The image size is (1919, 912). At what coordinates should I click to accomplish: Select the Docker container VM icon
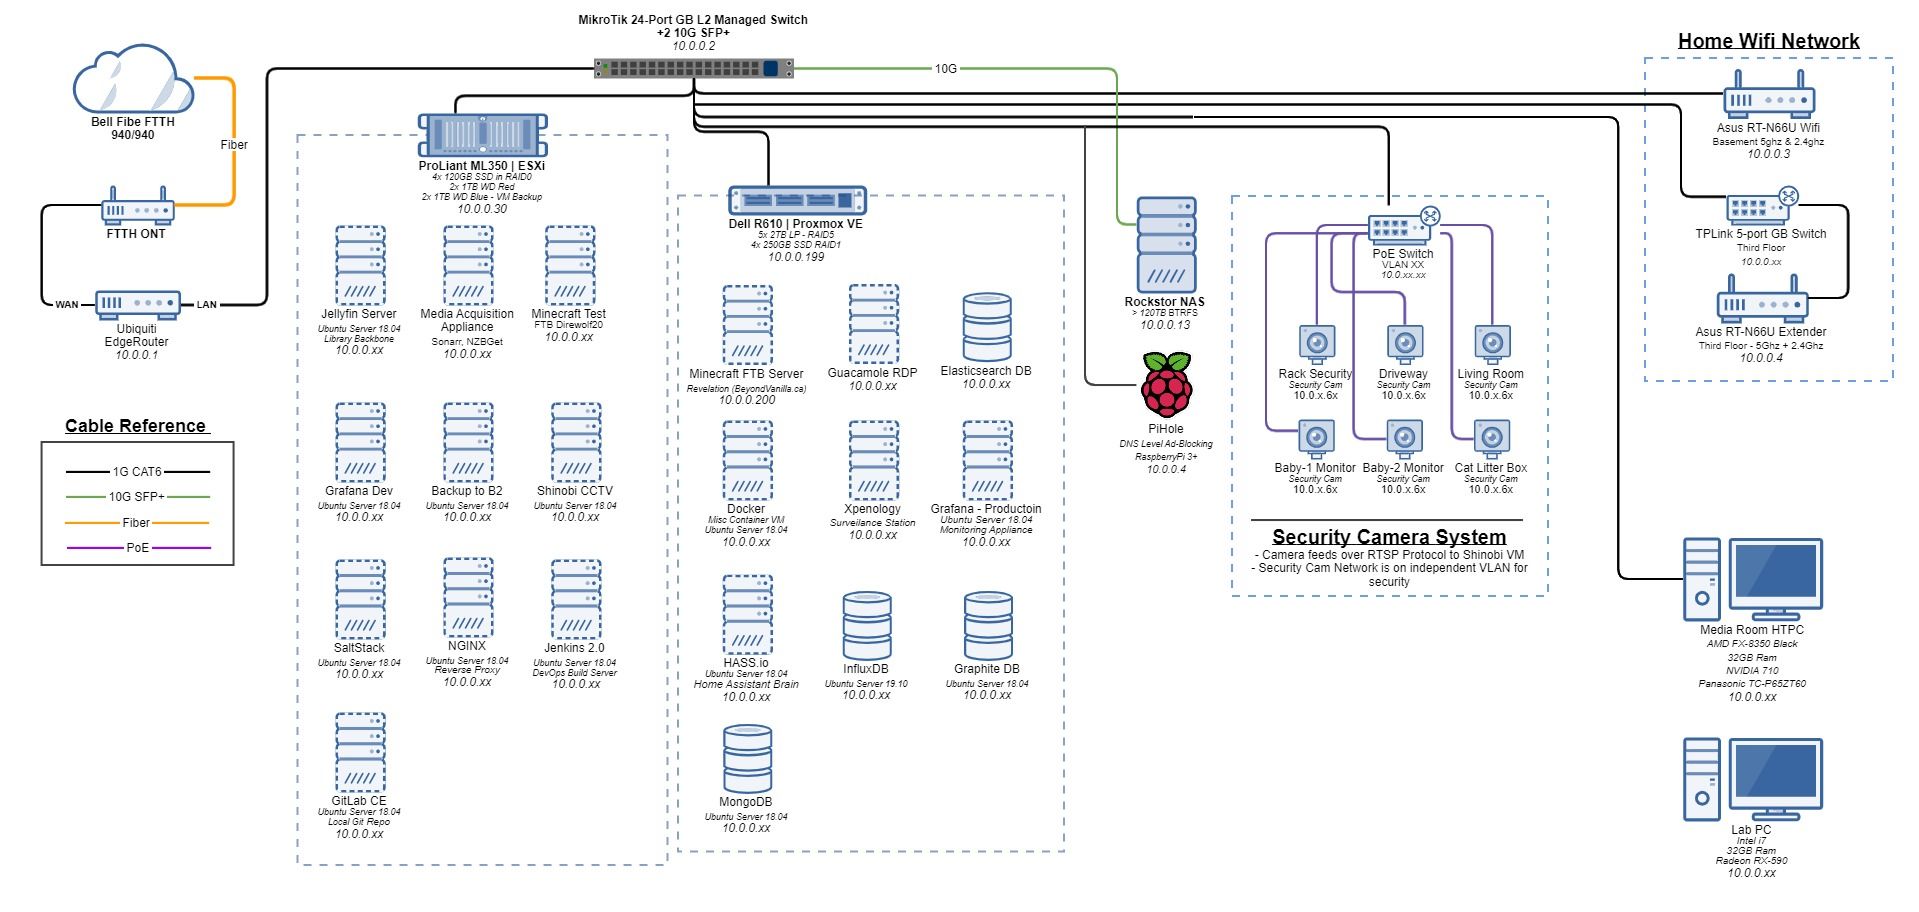click(x=748, y=460)
